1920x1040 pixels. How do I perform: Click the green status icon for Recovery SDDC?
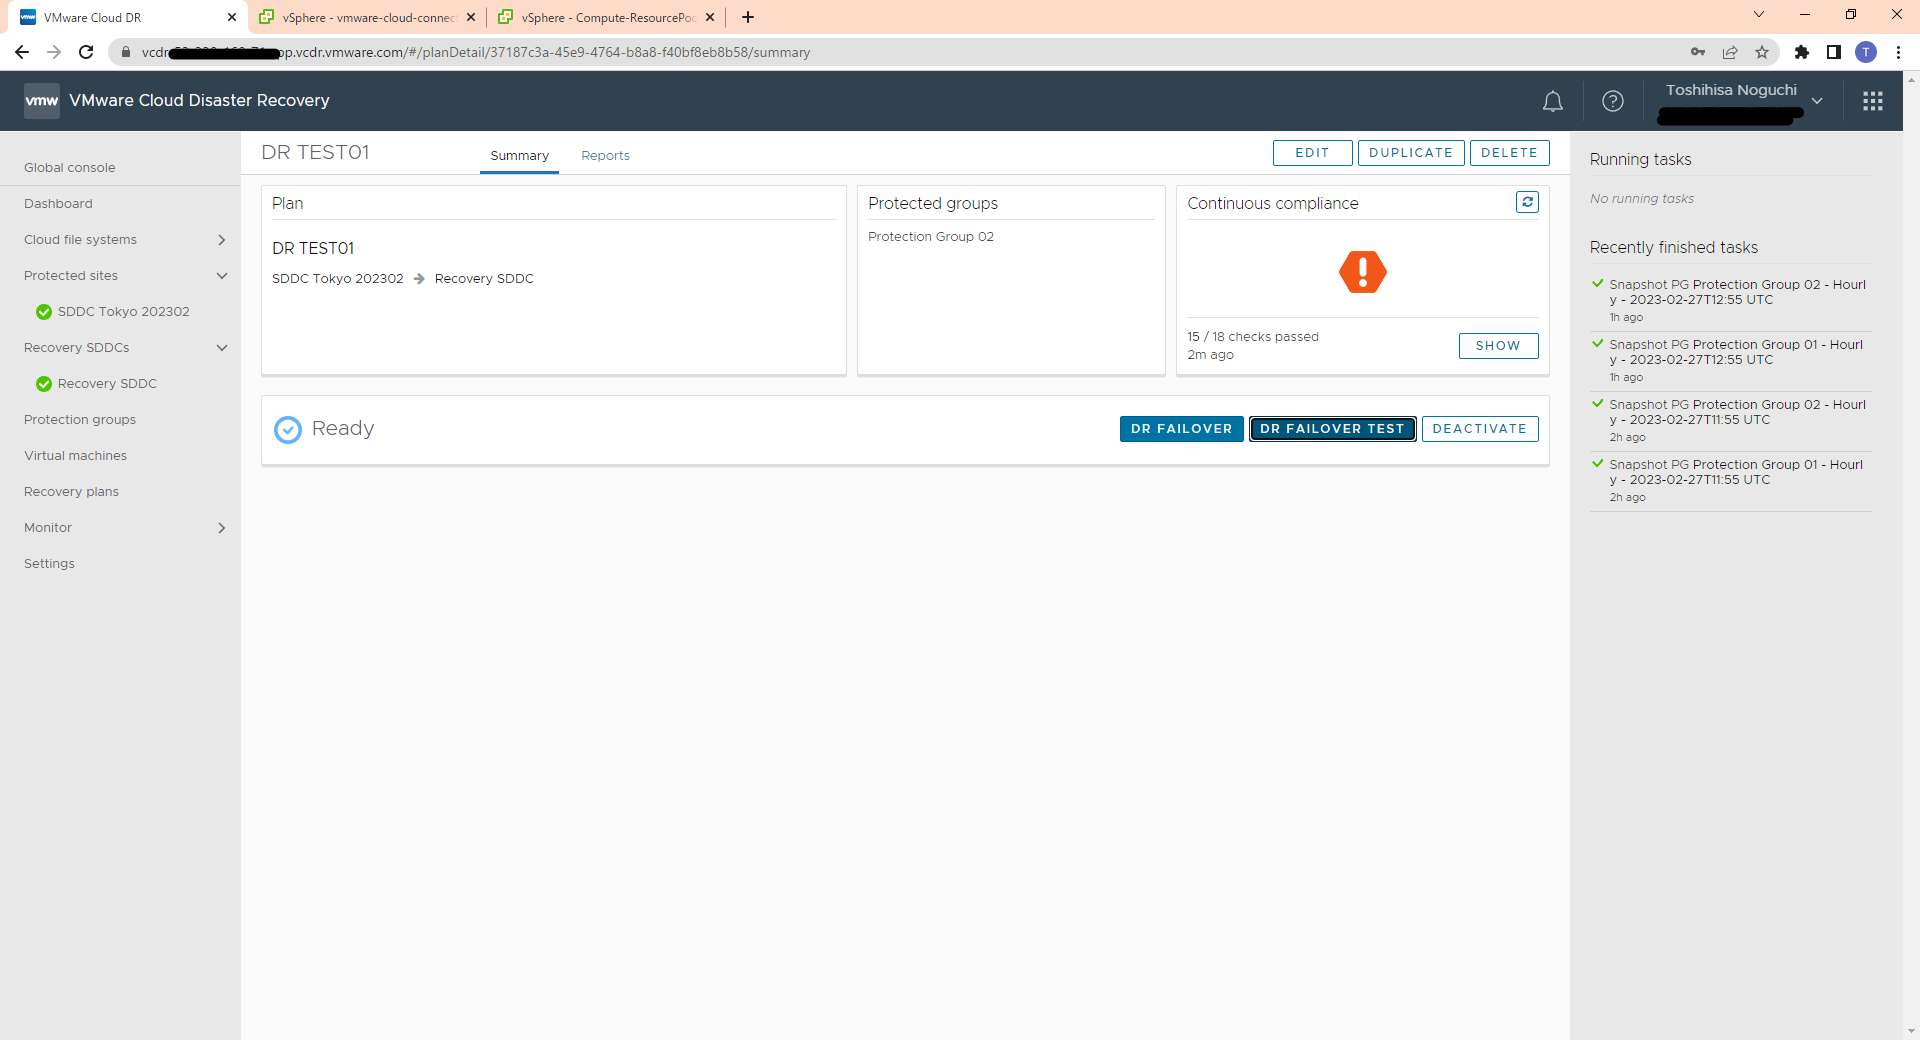pyautogui.click(x=44, y=384)
